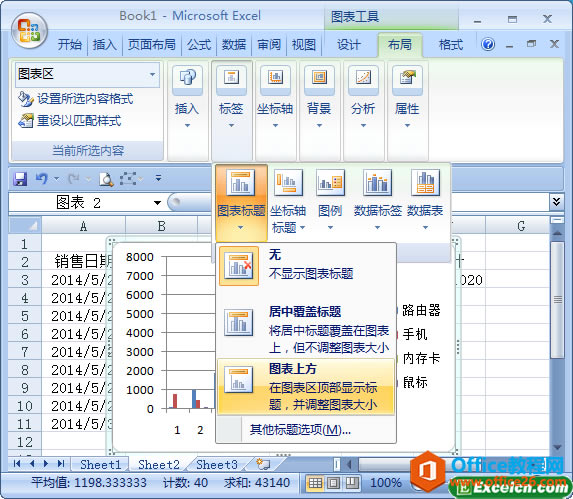Switch to the 设计 (Design) tab
Viewport: 573px width, 499px height.
(349, 45)
